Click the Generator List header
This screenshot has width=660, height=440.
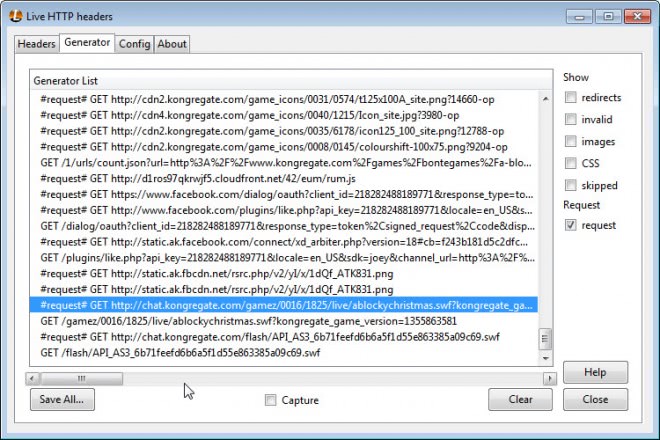click(x=291, y=80)
